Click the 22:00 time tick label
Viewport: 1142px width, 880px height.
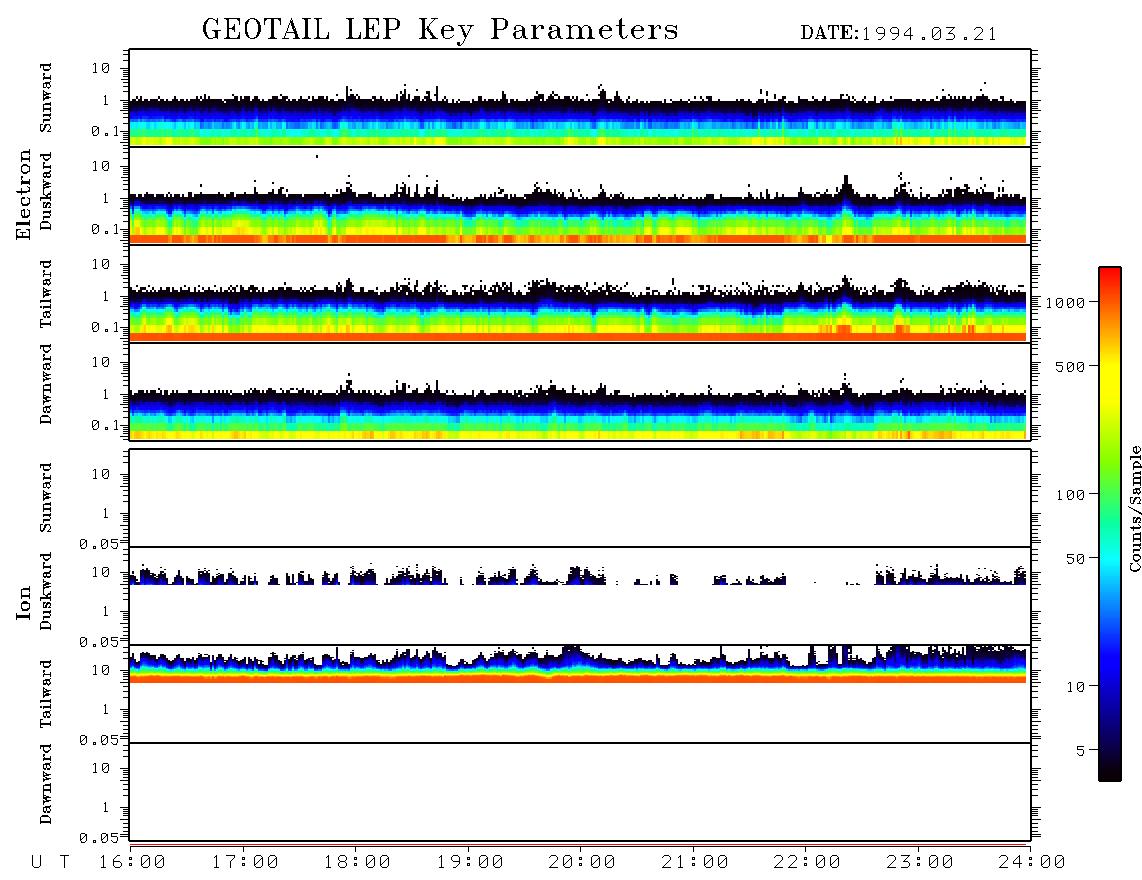coord(807,862)
